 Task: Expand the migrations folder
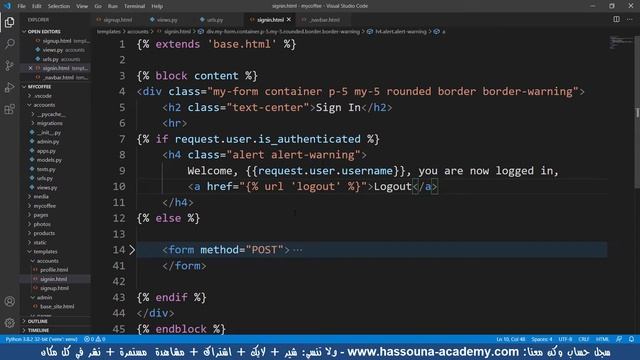click(x=50, y=123)
